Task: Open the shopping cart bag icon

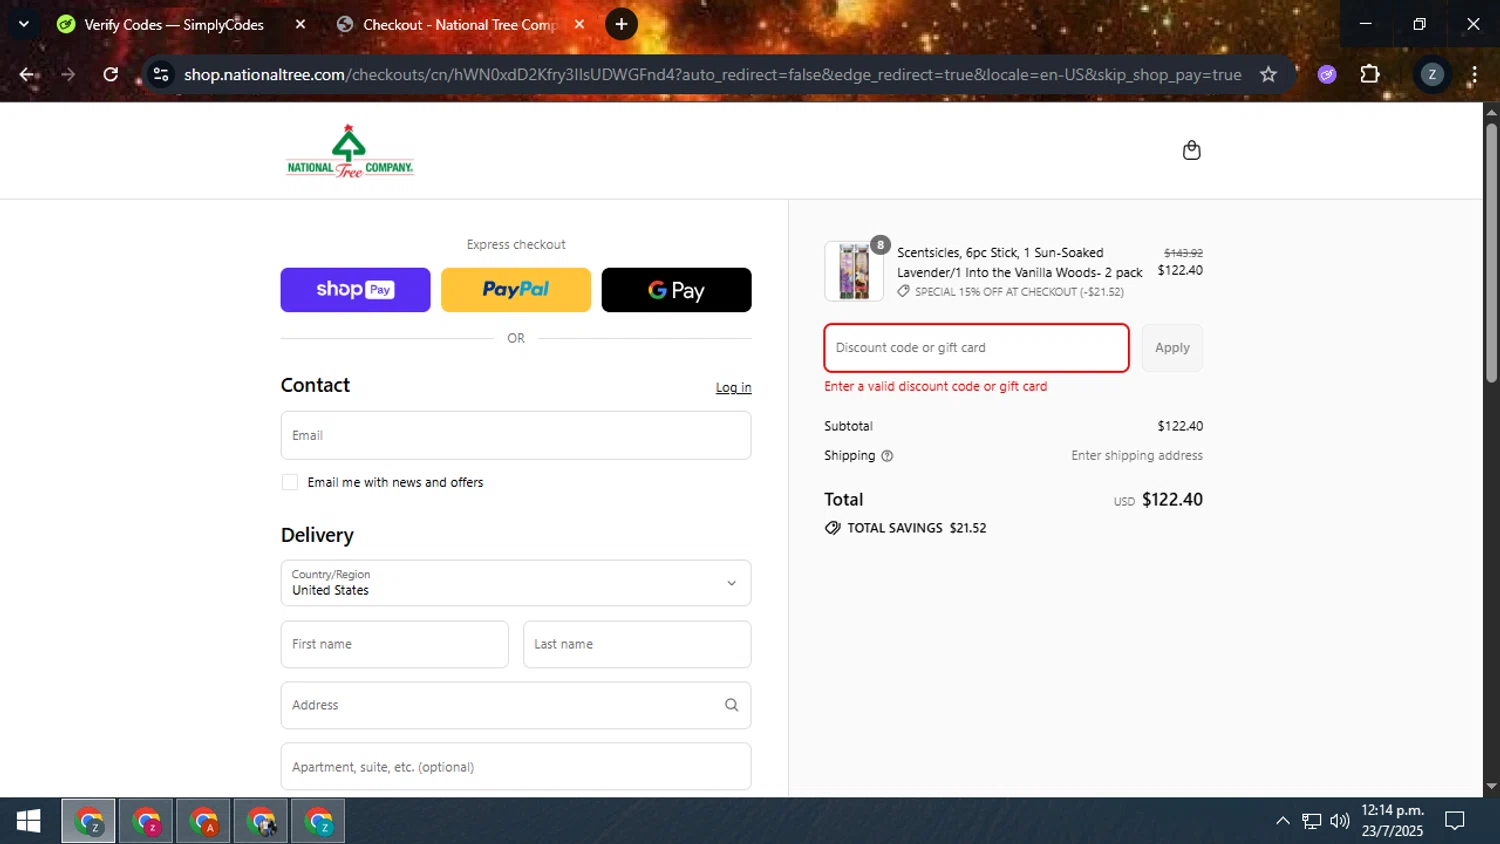Action: tap(1191, 150)
